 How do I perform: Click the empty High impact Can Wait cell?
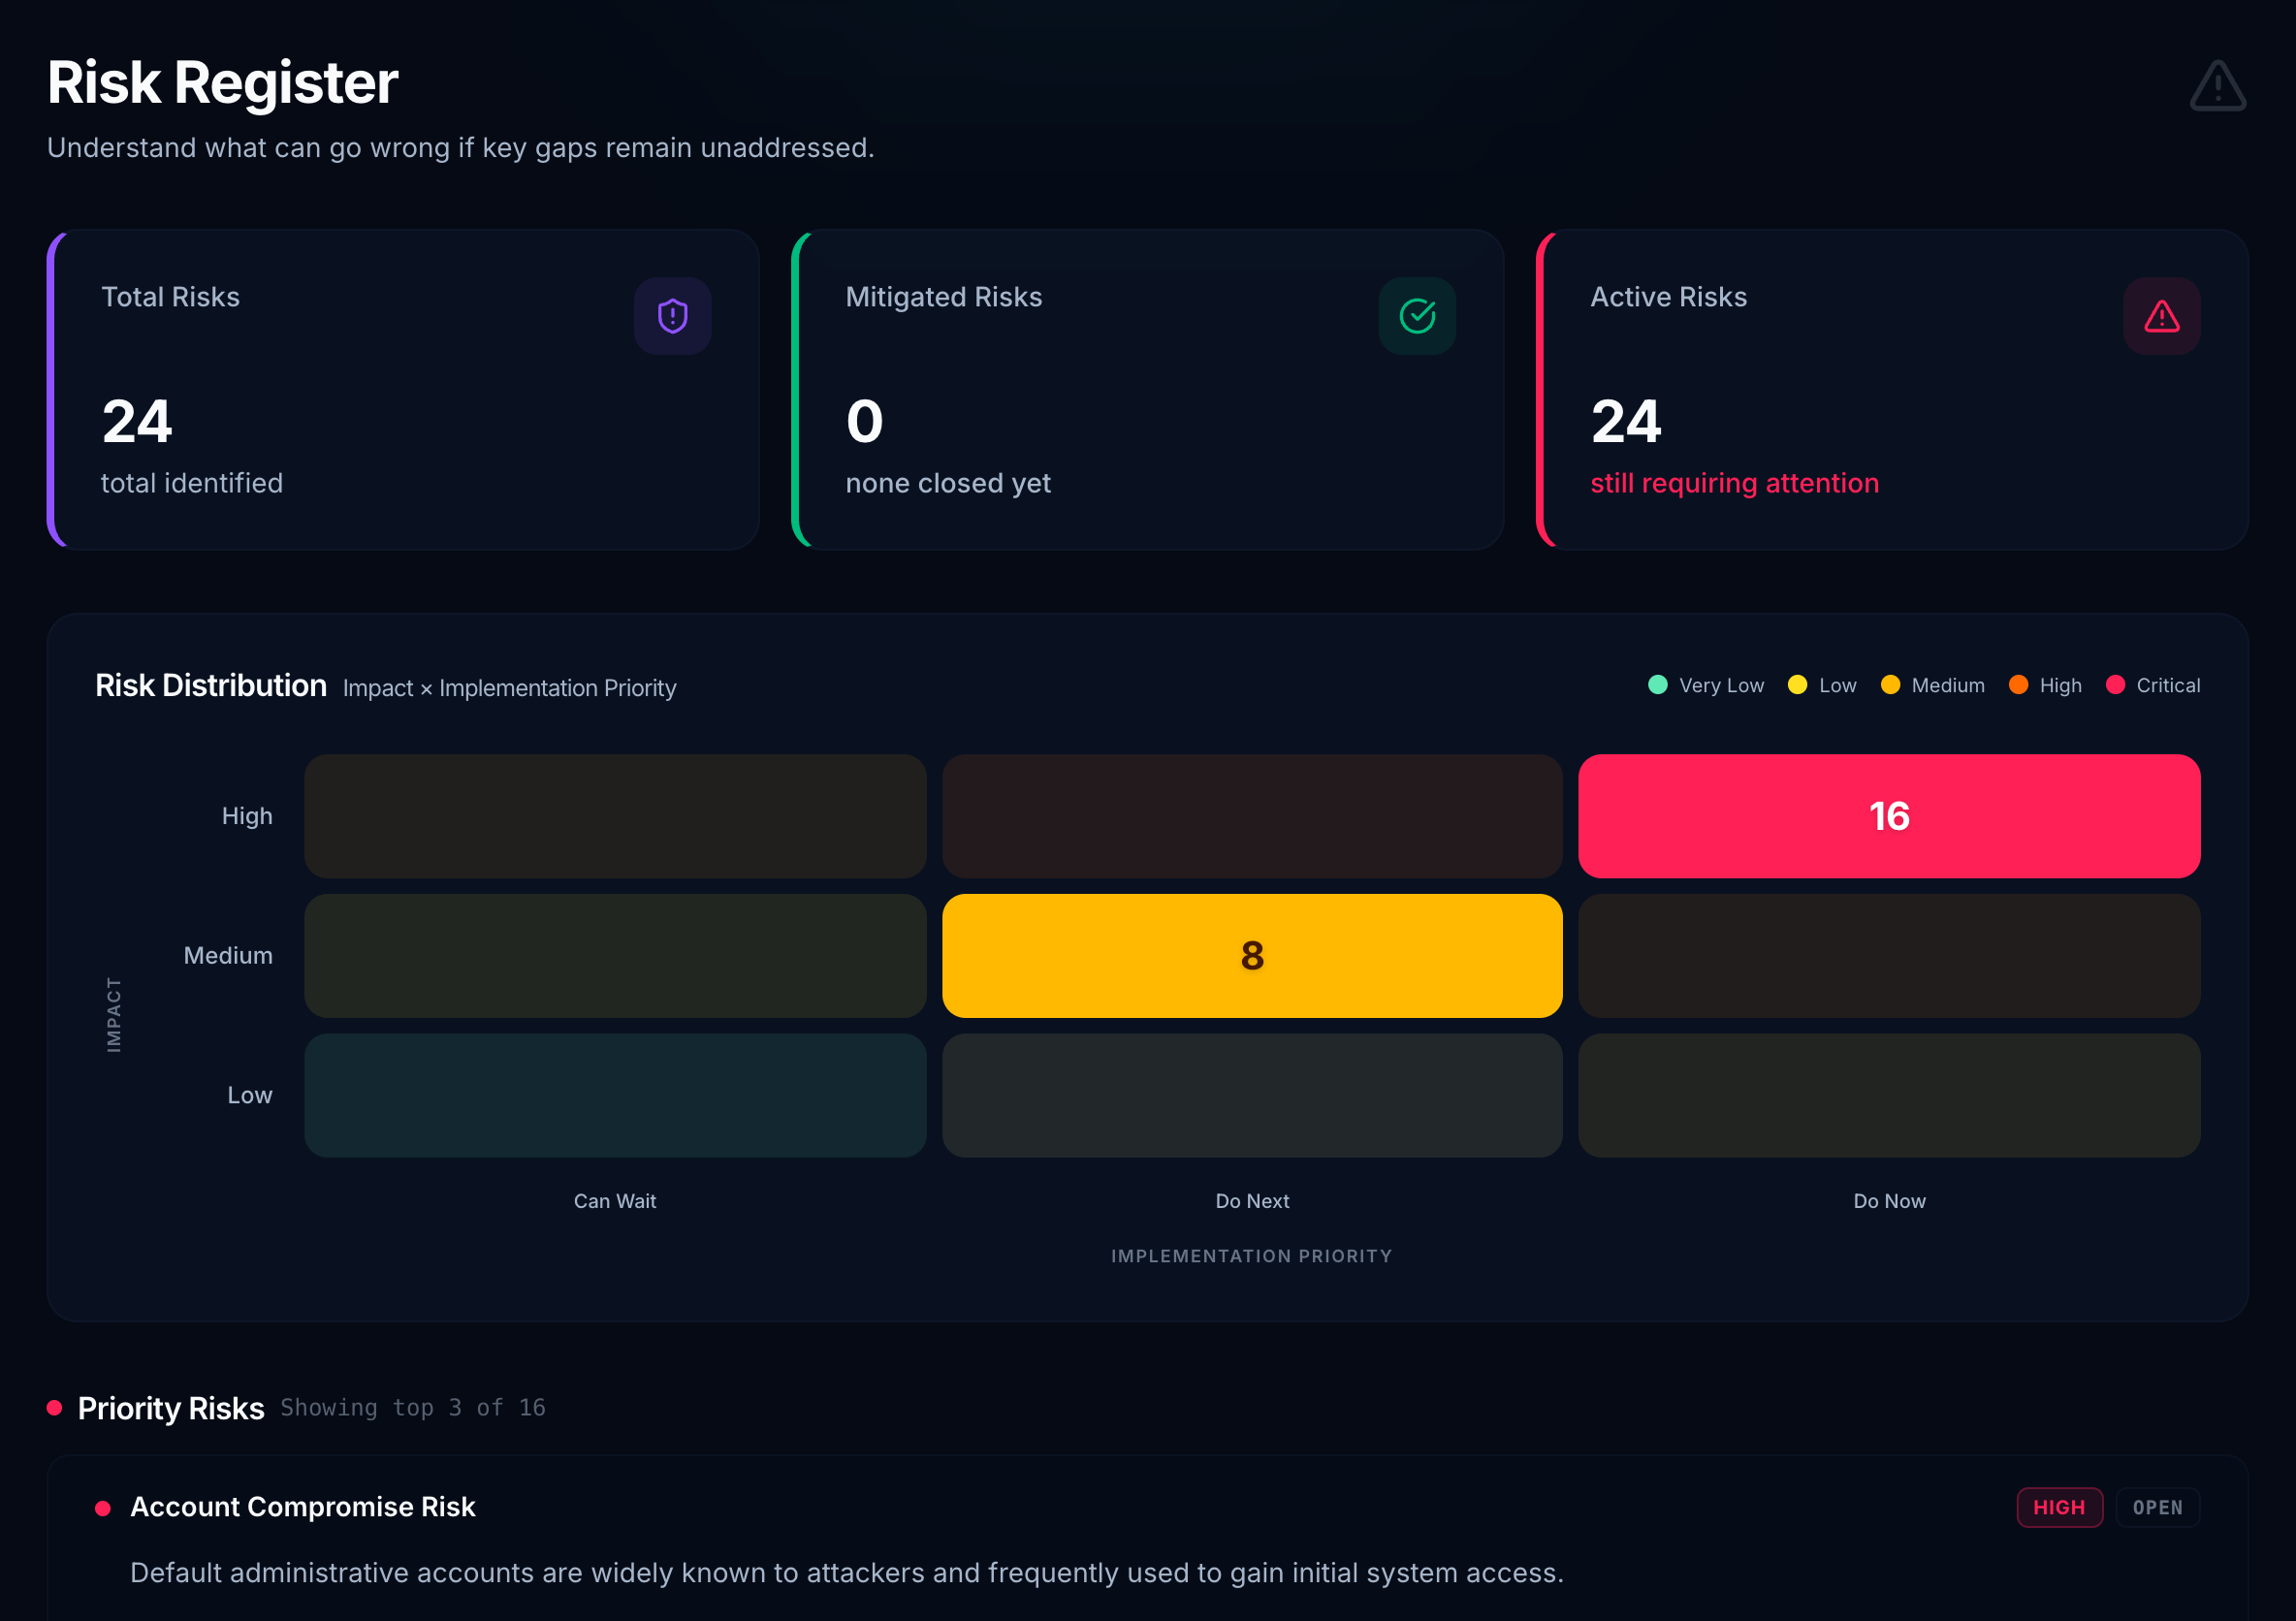(x=615, y=816)
